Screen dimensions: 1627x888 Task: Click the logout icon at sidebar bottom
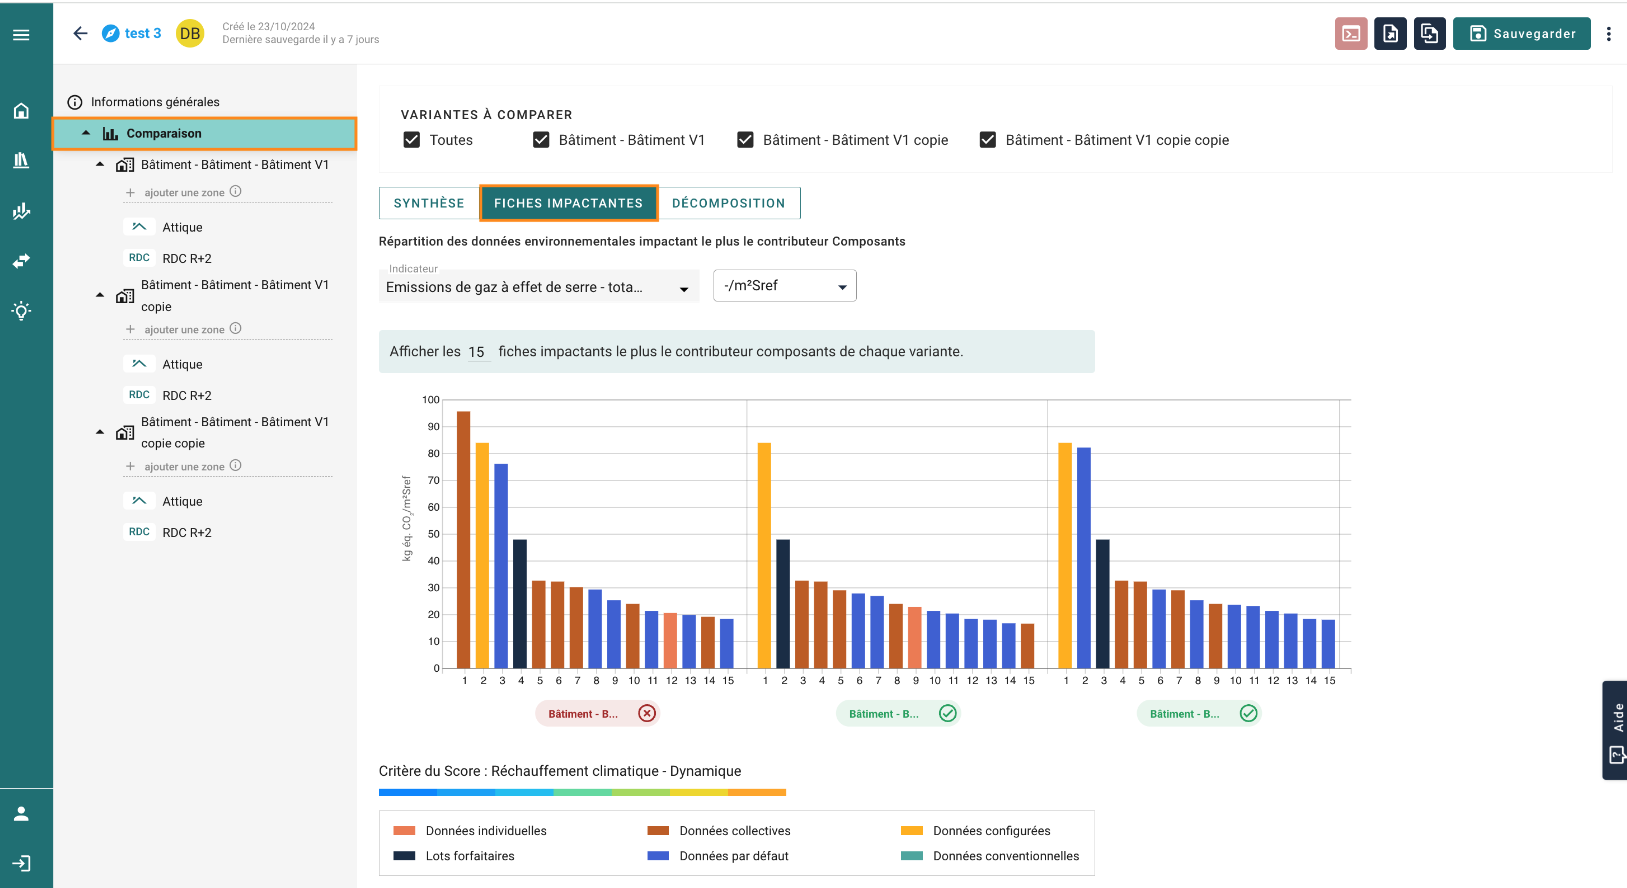pos(21,863)
